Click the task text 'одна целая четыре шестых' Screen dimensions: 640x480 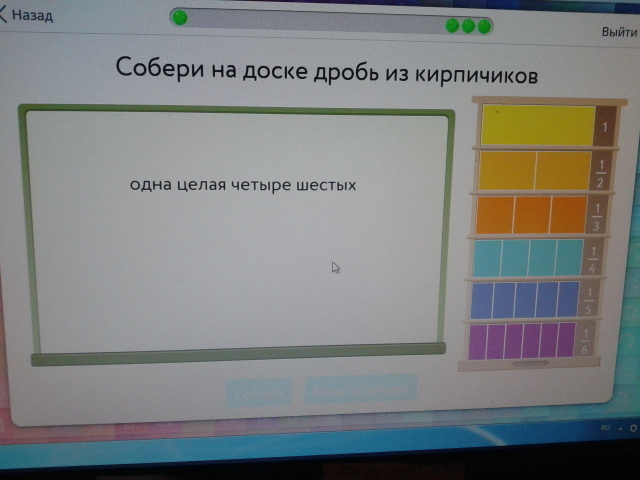243,185
